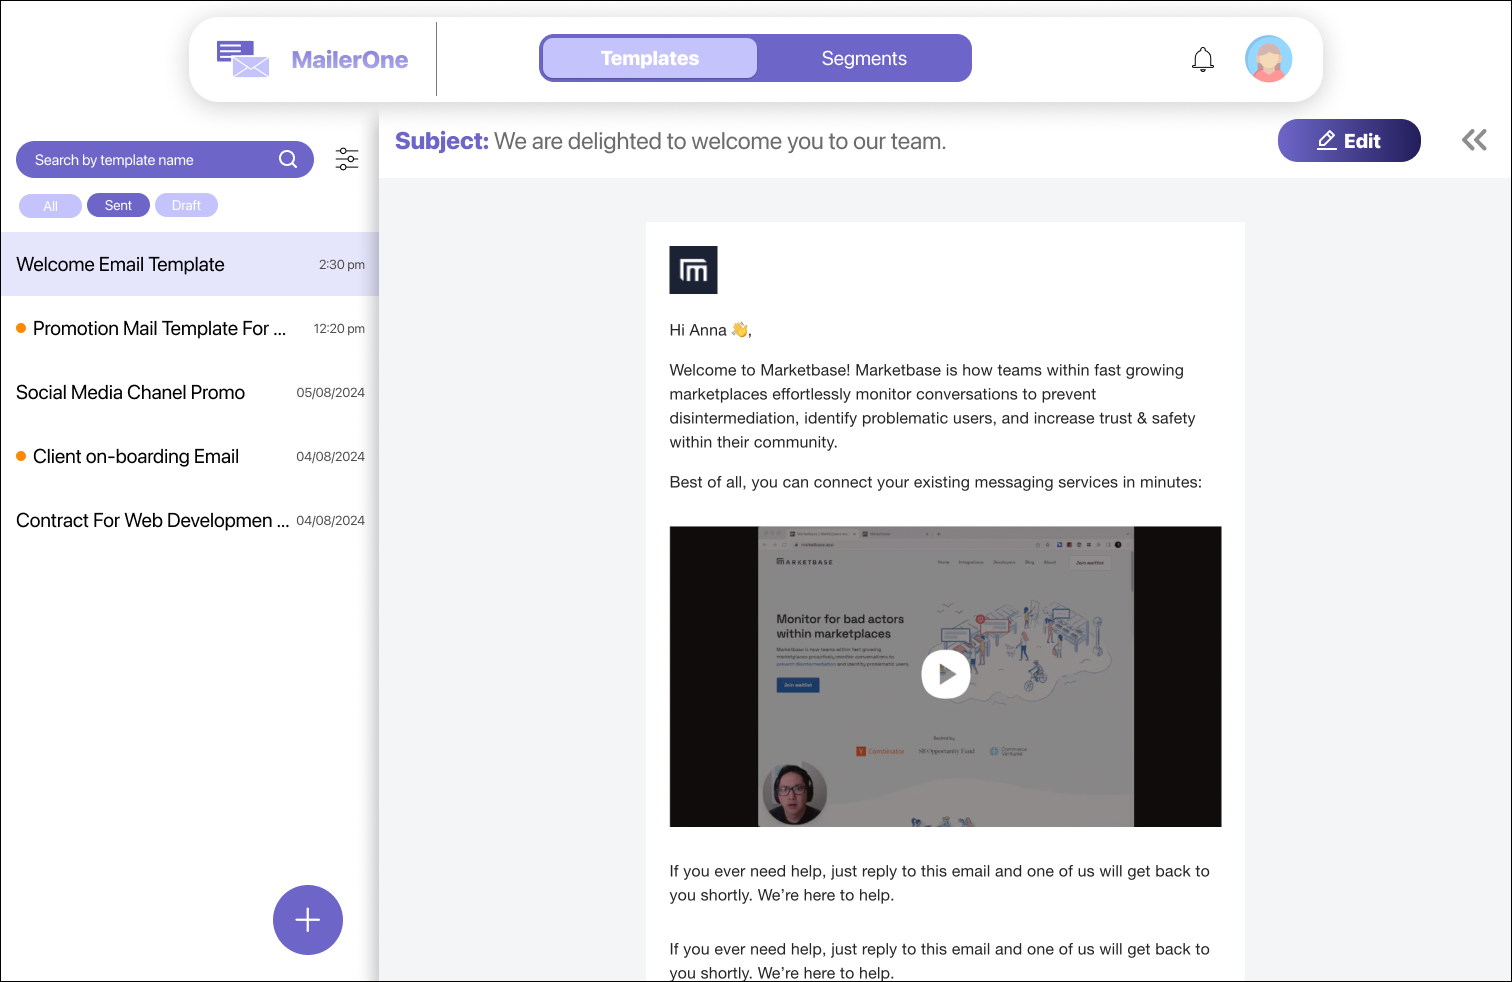Click the search magnifier icon
The height and width of the screenshot is (982, 1512).
coord(288,159)
